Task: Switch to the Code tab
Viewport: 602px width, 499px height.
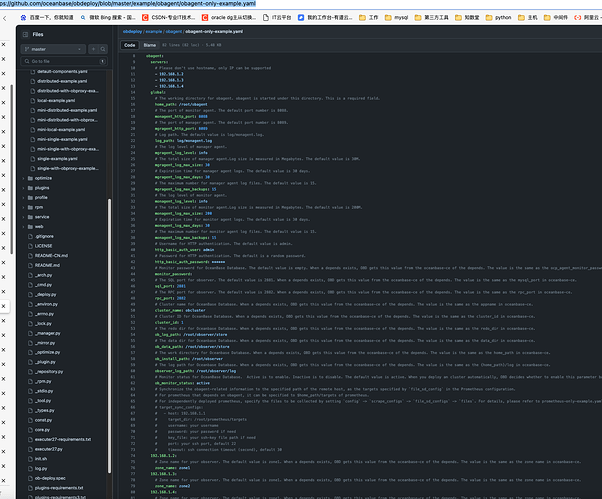Action: [x=130, y=45]
